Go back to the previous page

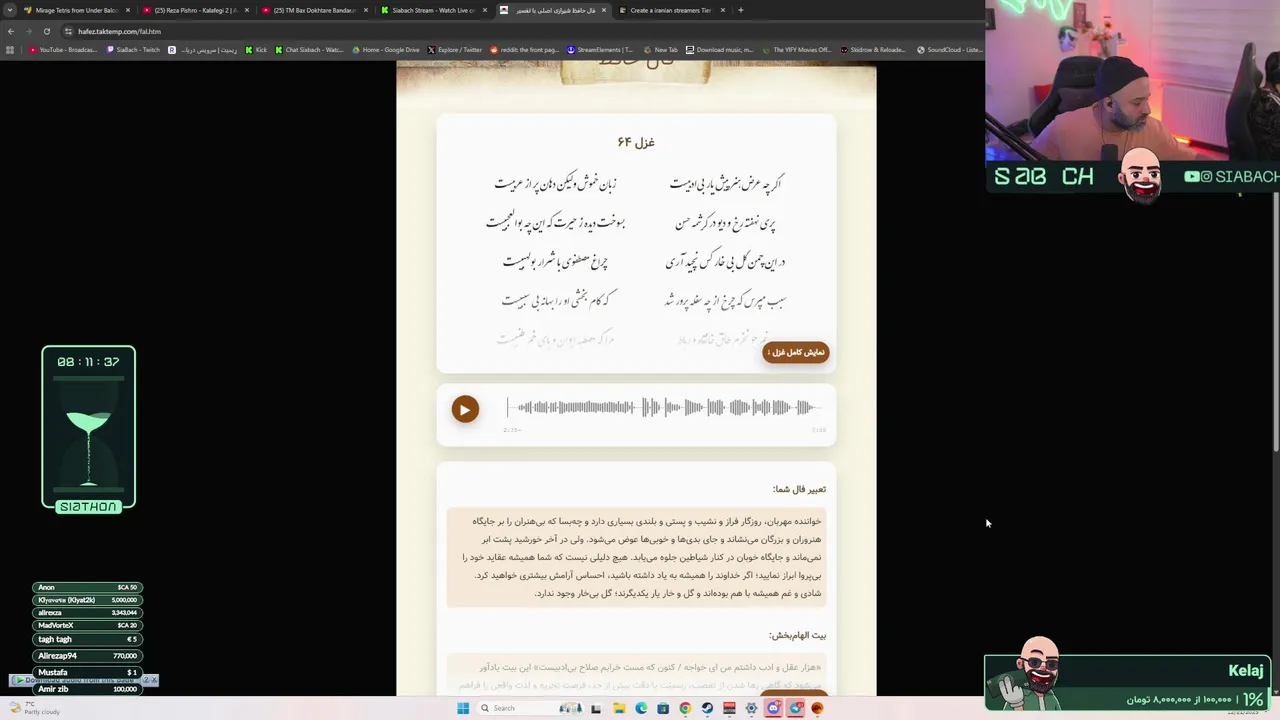coord(11,31)
